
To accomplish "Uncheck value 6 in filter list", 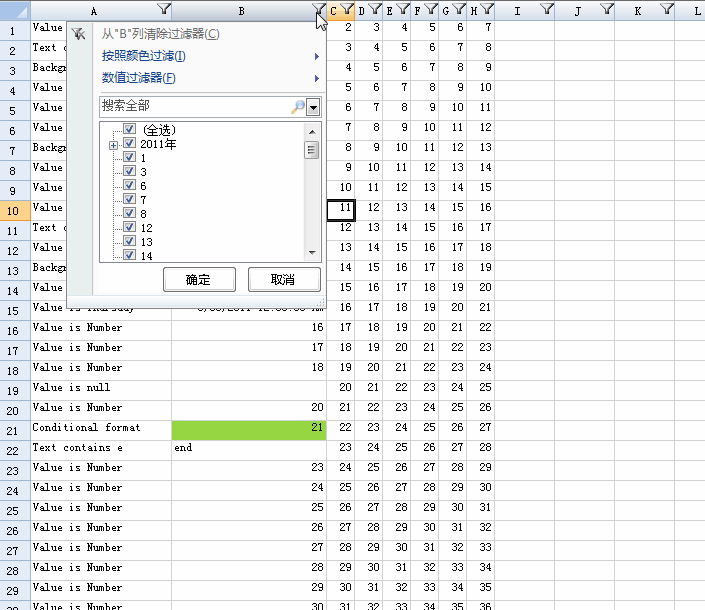I will coord(129,185).
